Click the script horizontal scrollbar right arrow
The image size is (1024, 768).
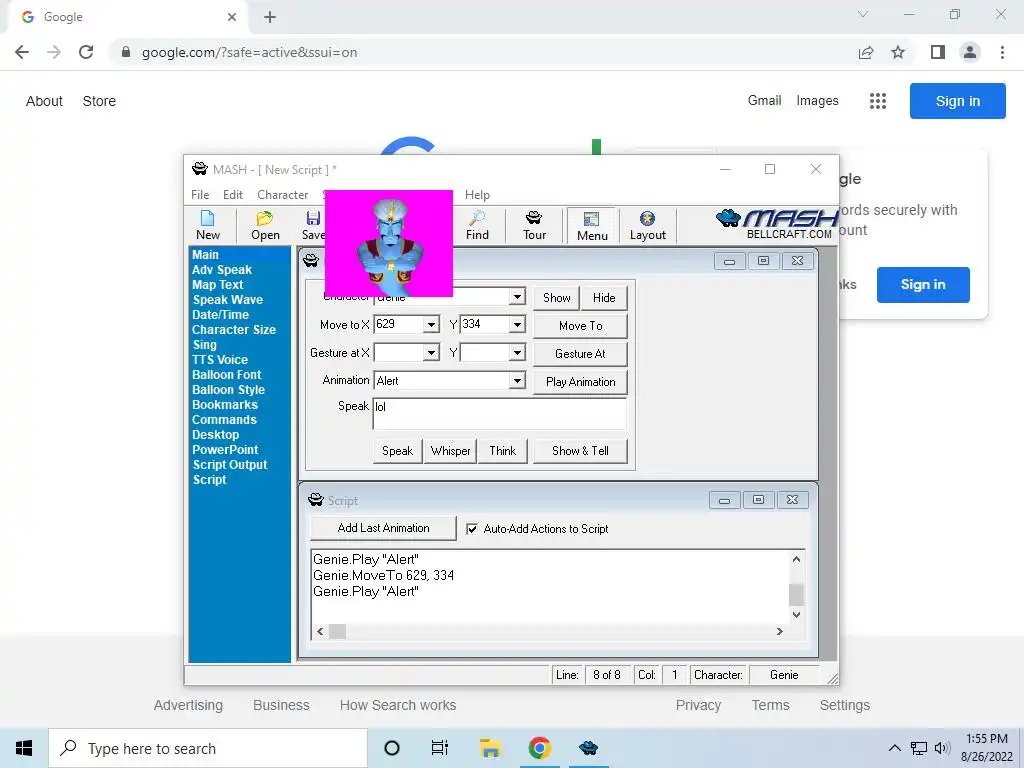(x=779, y=632)
